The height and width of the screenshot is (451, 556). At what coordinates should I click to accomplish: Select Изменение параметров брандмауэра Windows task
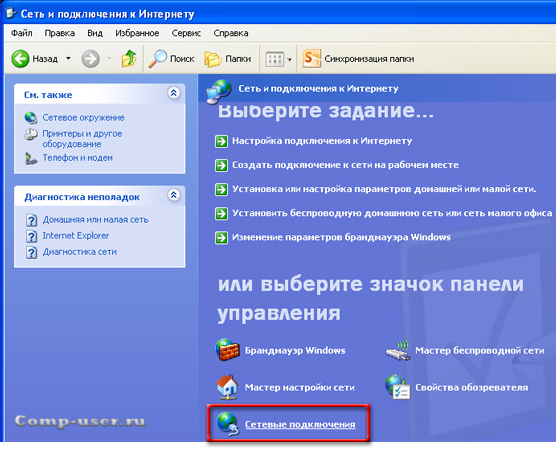click(x=341, y=237)
